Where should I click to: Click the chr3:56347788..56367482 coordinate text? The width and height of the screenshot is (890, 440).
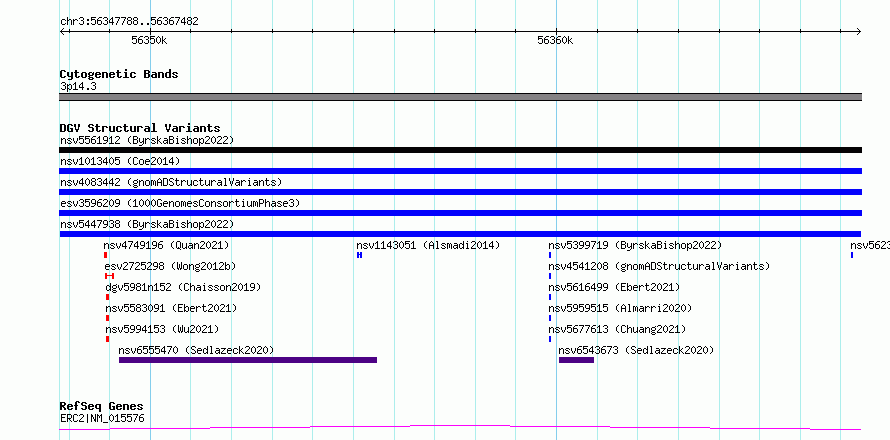point(129,21)
